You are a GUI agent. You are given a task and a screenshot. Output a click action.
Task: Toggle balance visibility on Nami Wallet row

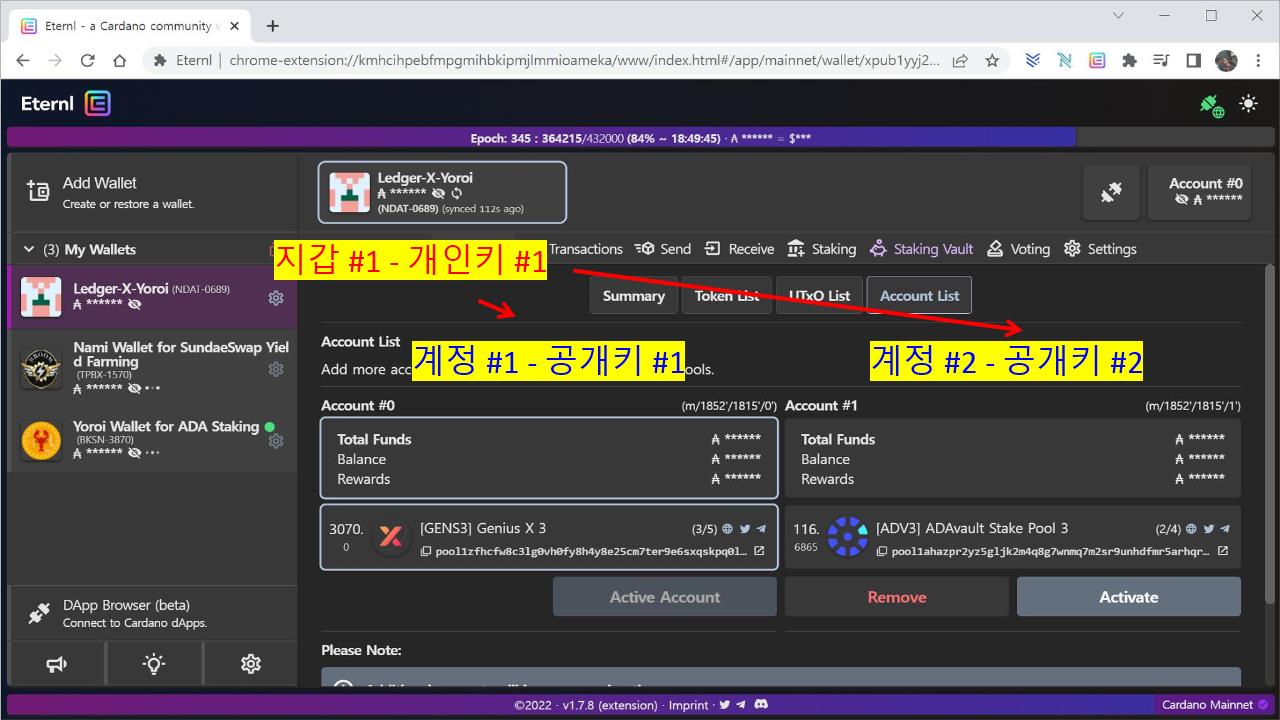pyautogui.click(x=135, y=388)
